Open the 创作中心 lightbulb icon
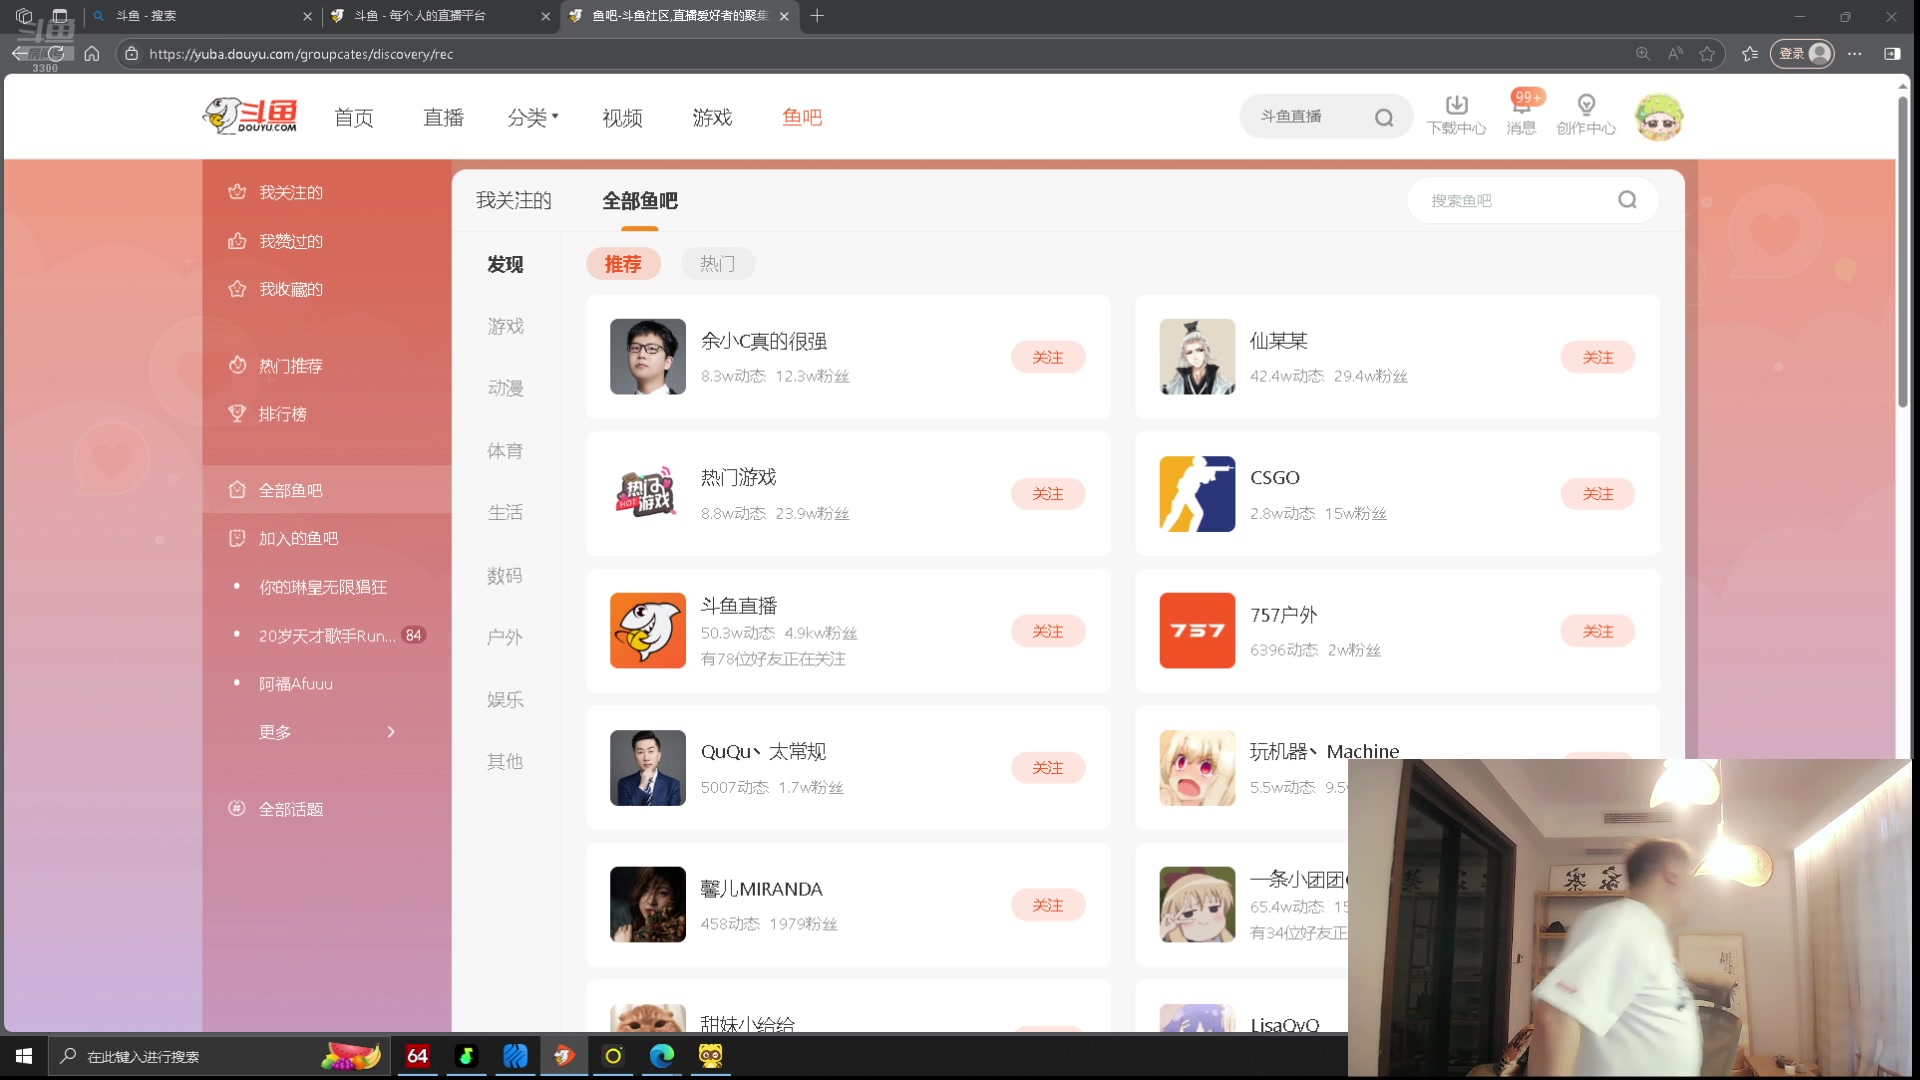Screen dimensions: 1920x1080 1586,106
